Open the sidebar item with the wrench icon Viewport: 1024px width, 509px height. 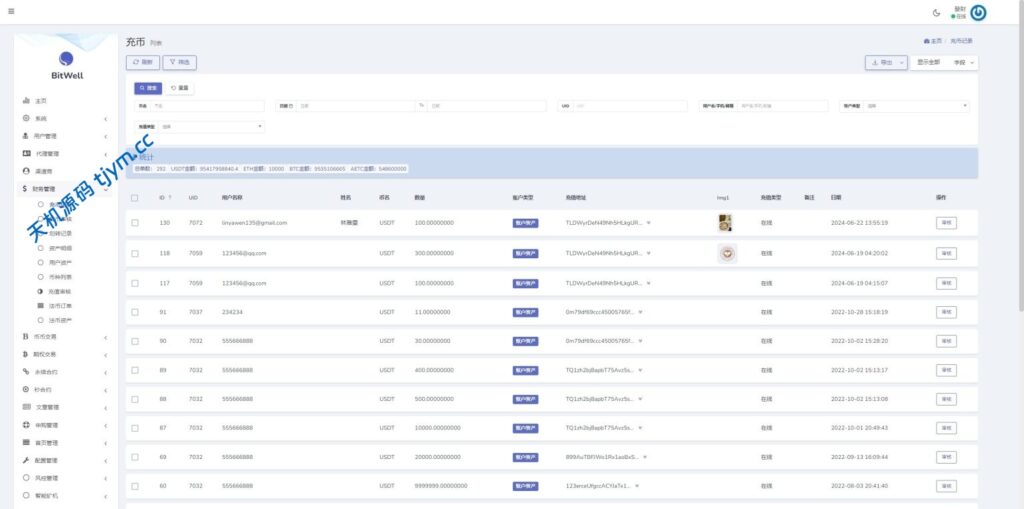46,460
